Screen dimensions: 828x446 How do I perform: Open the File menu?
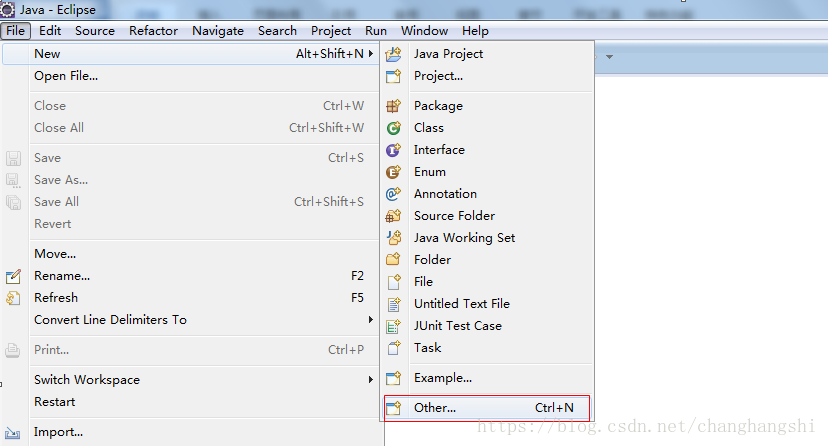[15, 31]
